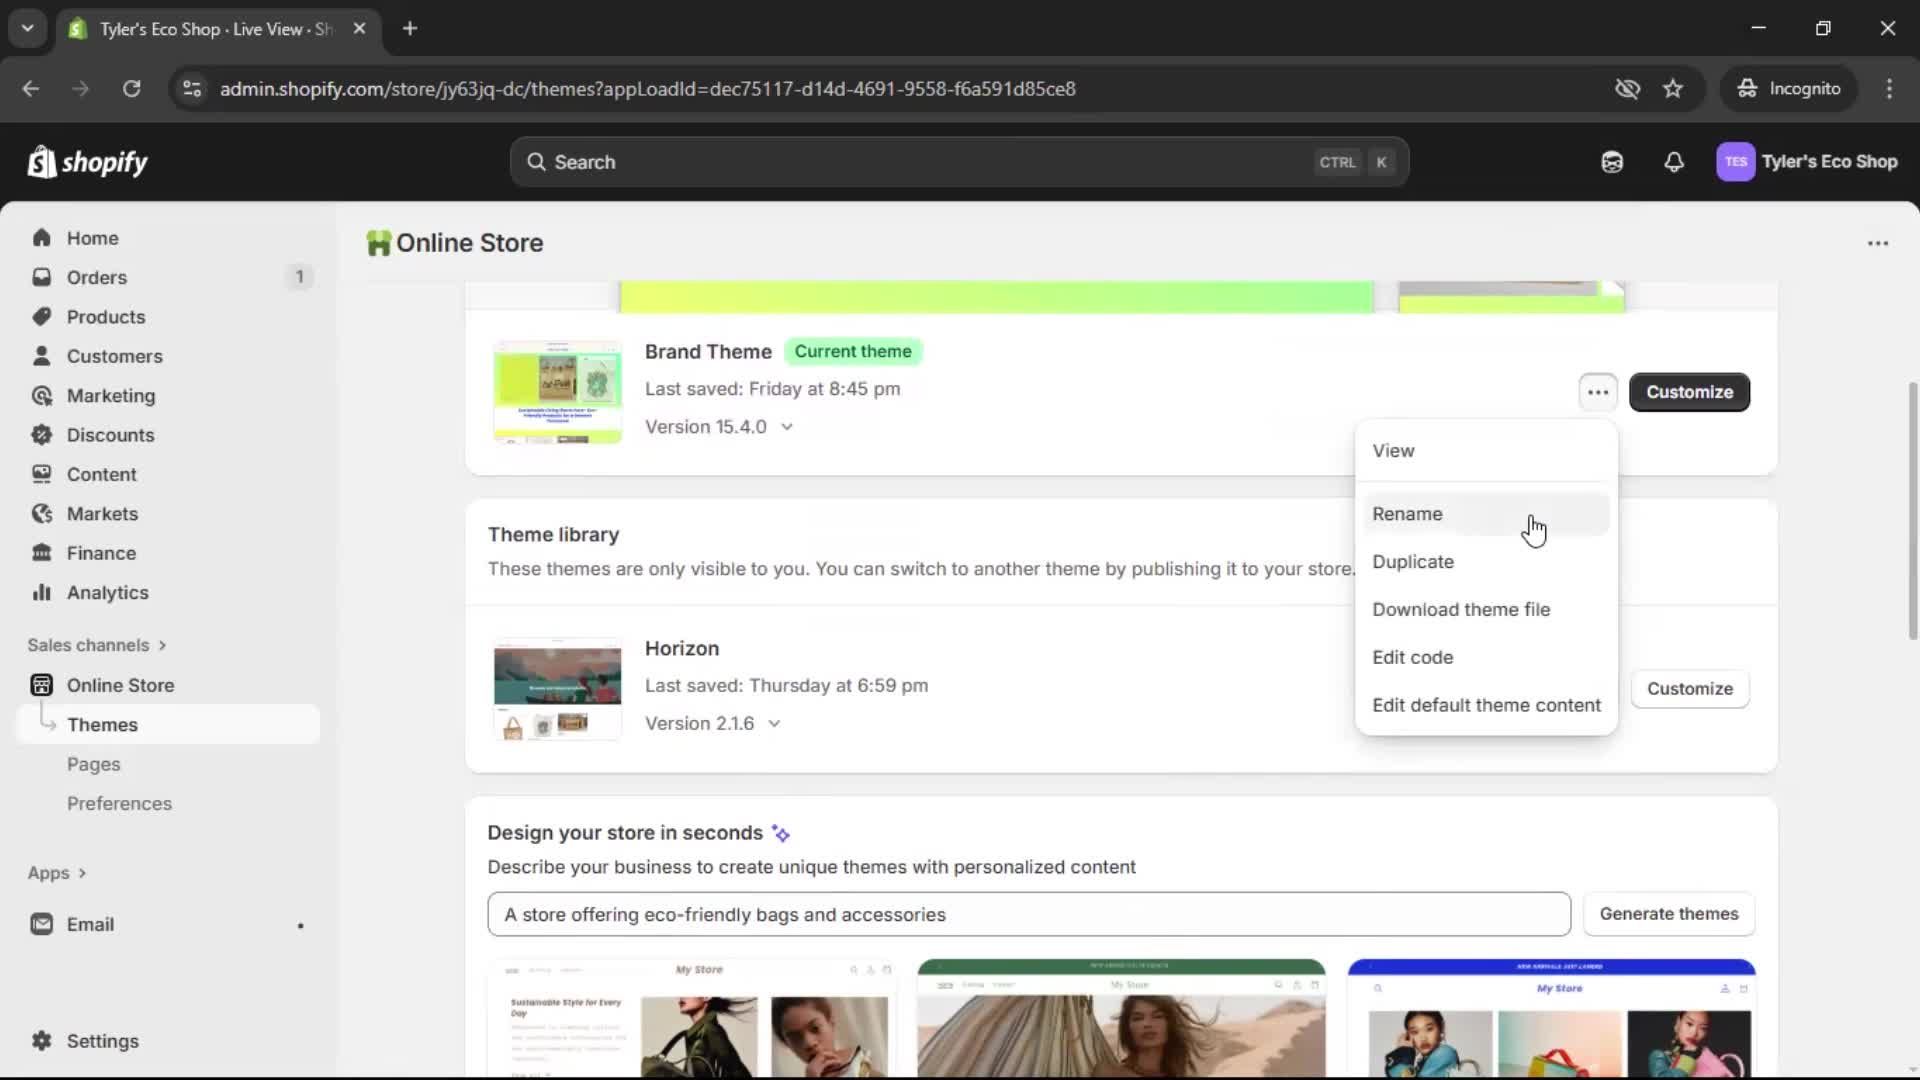
Task: Click the Shopify logo
Action: pyautogui.click(x=88, y=162)
